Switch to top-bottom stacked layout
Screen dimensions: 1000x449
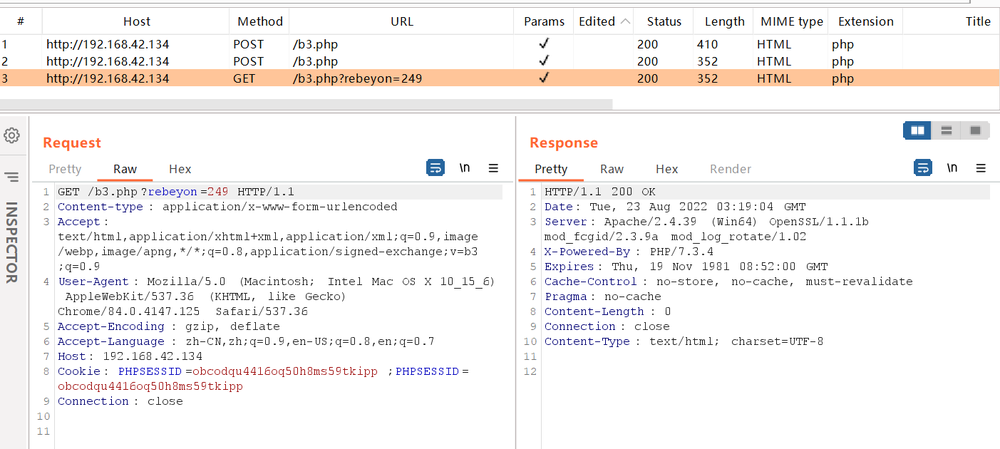tap(945, 131)
